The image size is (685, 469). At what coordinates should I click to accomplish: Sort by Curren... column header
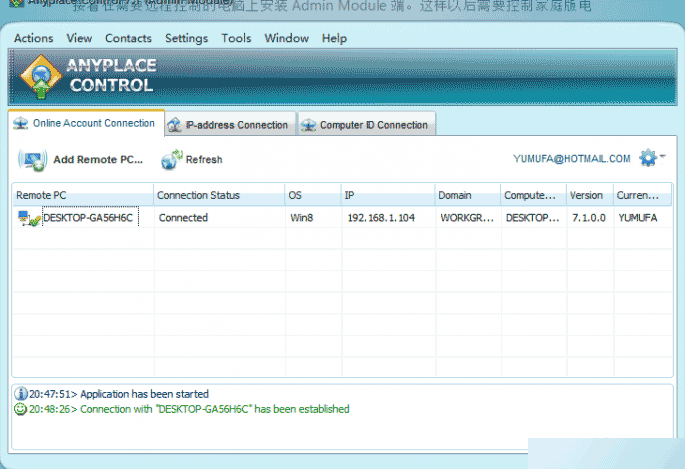[x=642, y=195]
